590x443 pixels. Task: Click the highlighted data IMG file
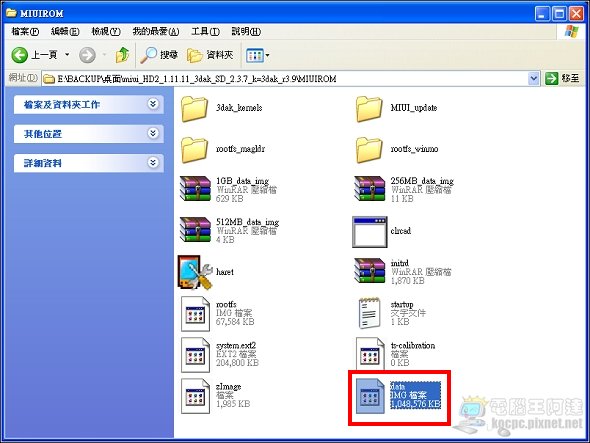[398, 396]
